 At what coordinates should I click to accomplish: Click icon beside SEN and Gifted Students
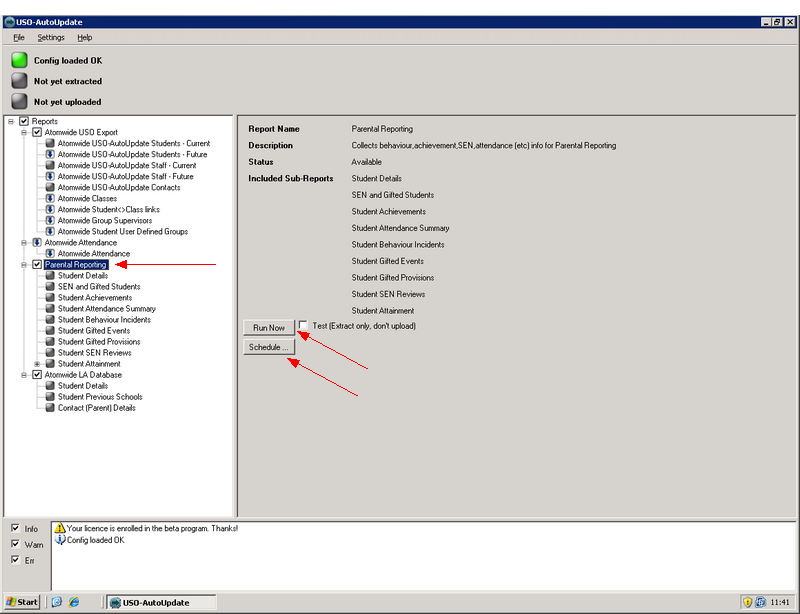50,287
